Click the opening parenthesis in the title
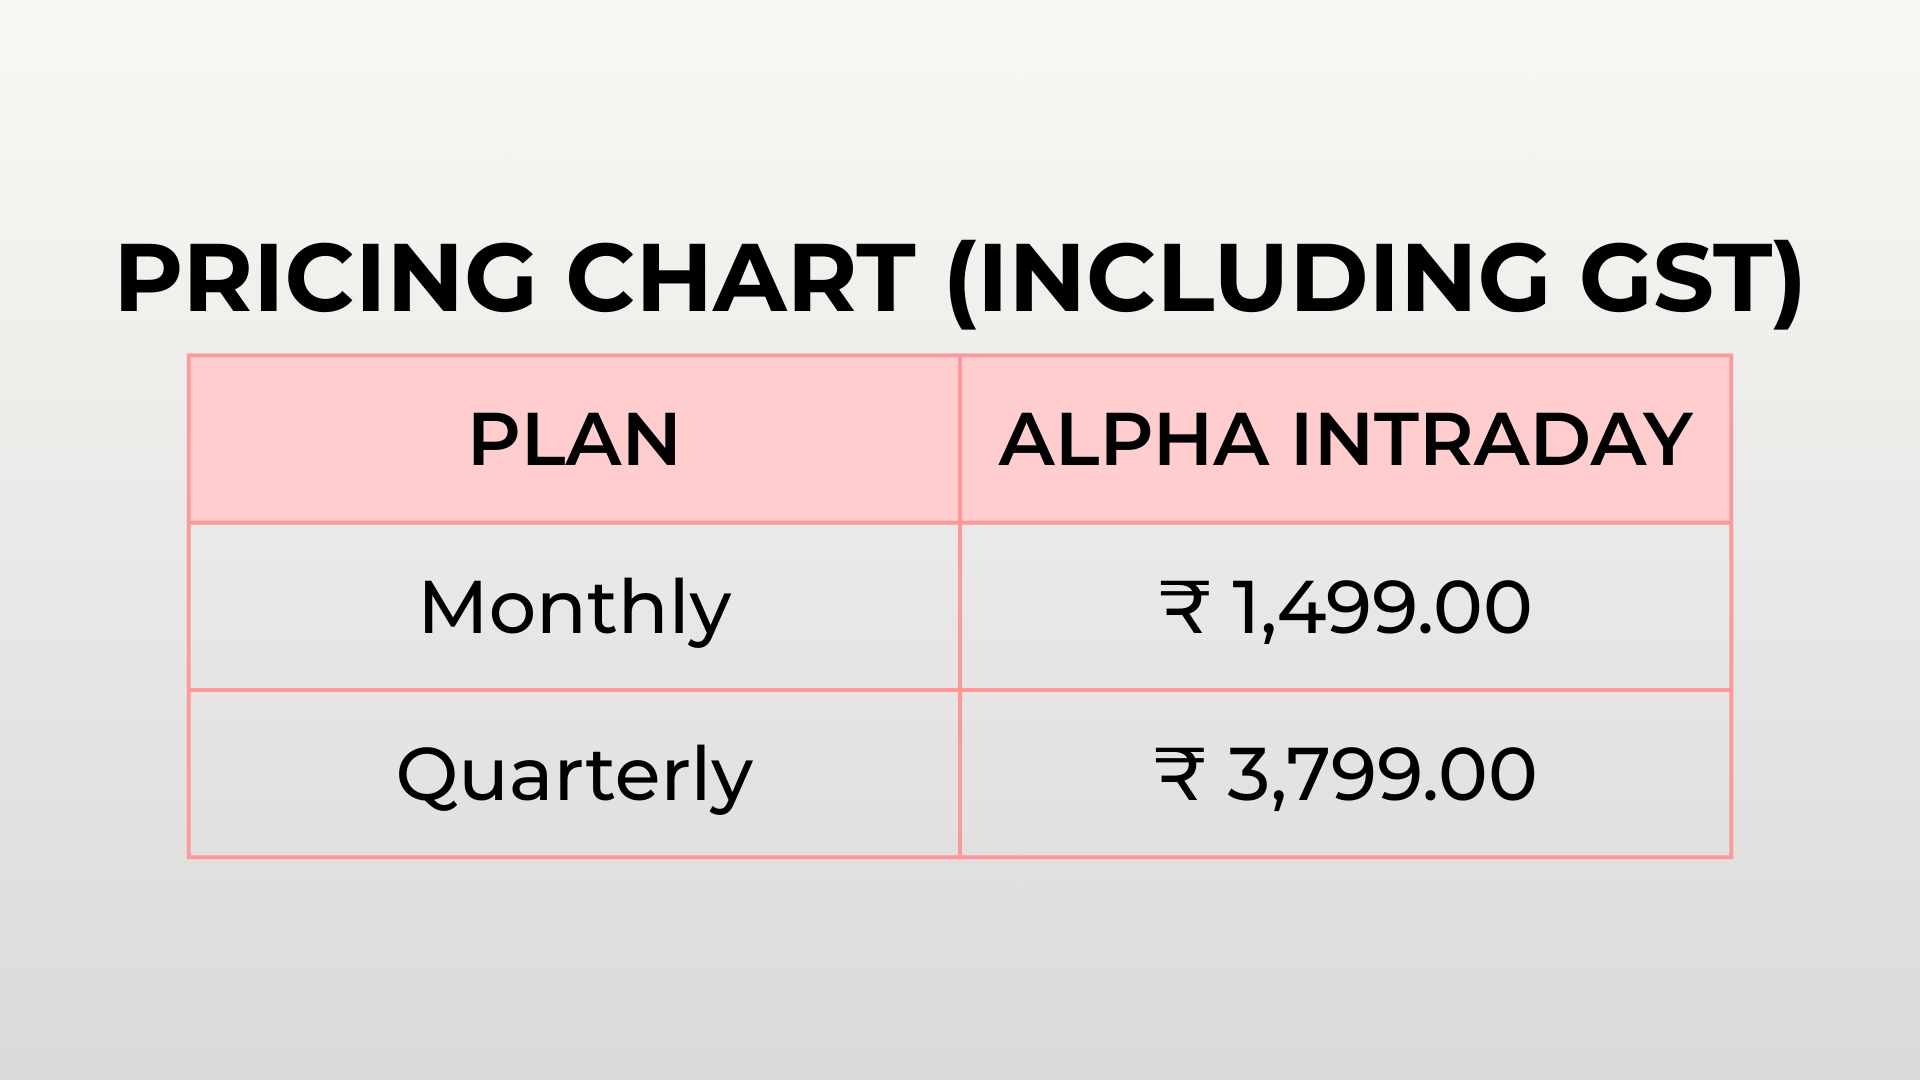 (x=962, y=283)
